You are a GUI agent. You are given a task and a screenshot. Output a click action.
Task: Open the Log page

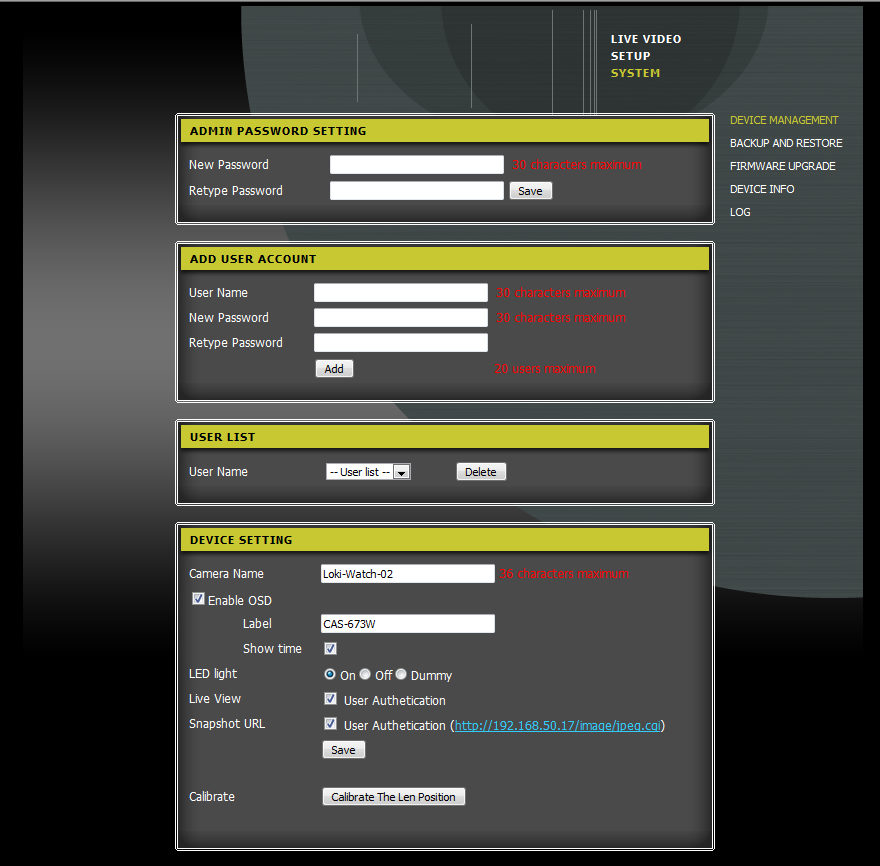point(739,212)
